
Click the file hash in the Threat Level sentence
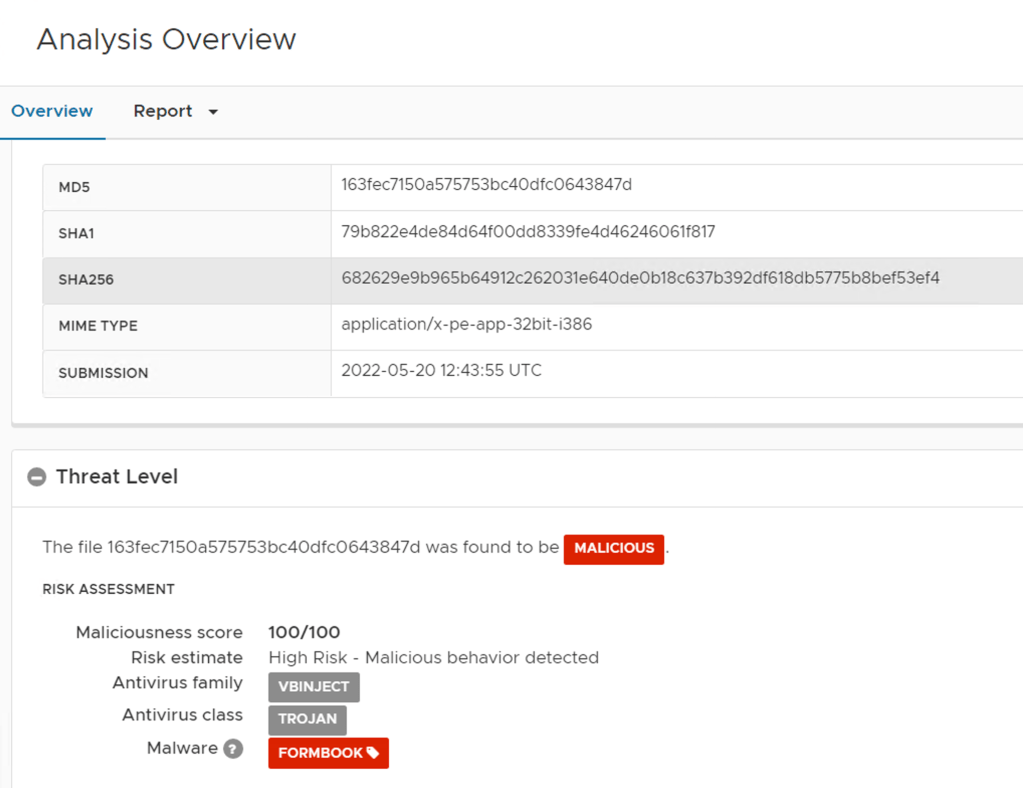click(x=264, y=548)
